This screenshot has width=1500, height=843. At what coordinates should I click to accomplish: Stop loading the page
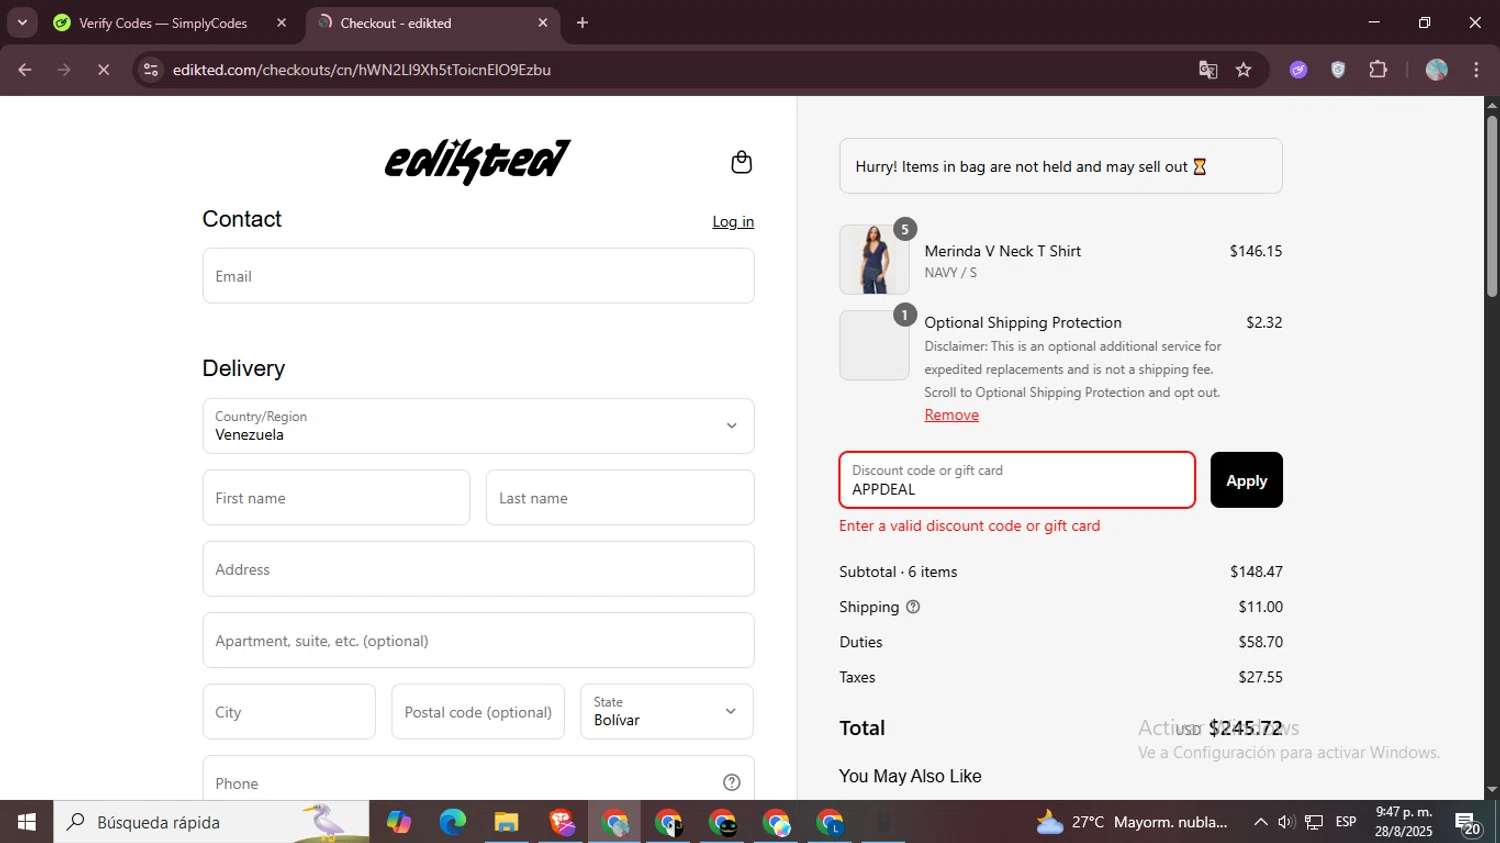click(103, 70)
